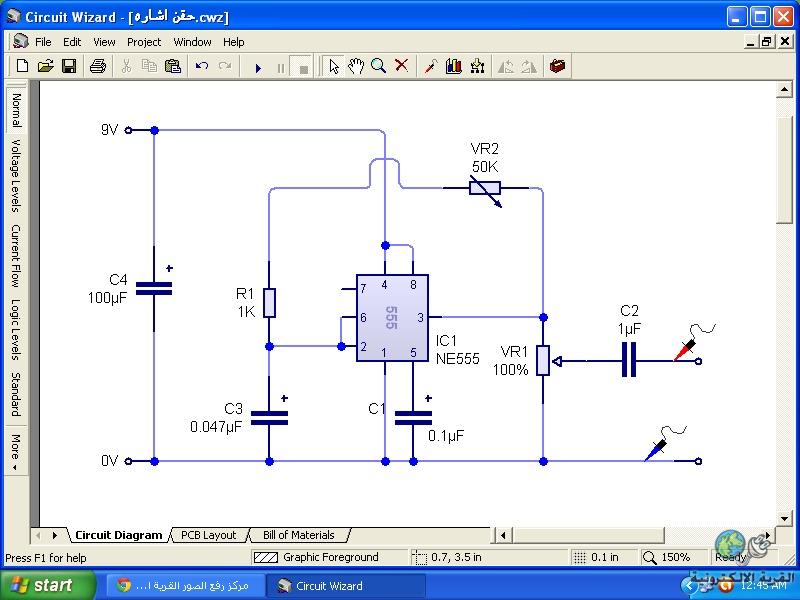Start the simulation with the Run button
This screenshot has width=800, height=600.
pyautogui.click(x=258, y=67)
